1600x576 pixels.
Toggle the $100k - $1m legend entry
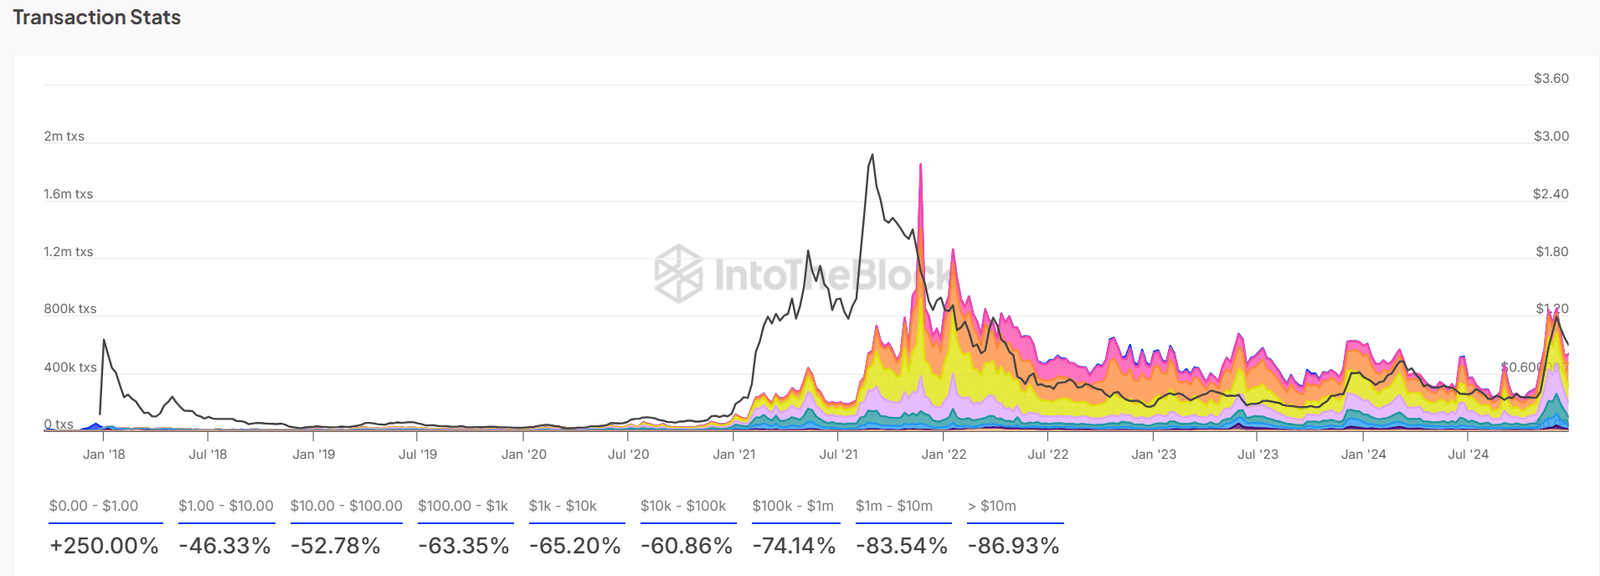(x=793, y=506)
